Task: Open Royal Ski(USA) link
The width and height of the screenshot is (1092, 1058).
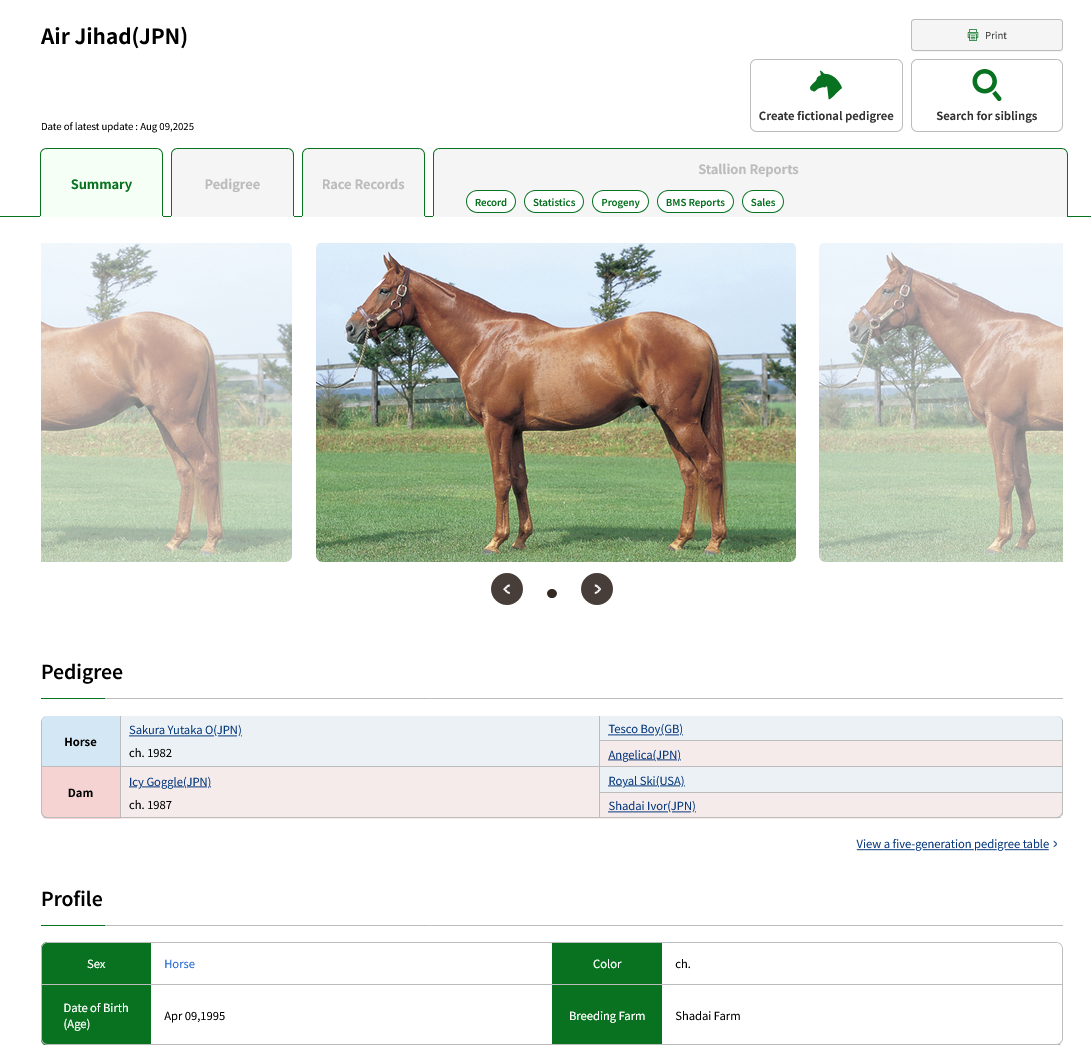Action: 646,780
